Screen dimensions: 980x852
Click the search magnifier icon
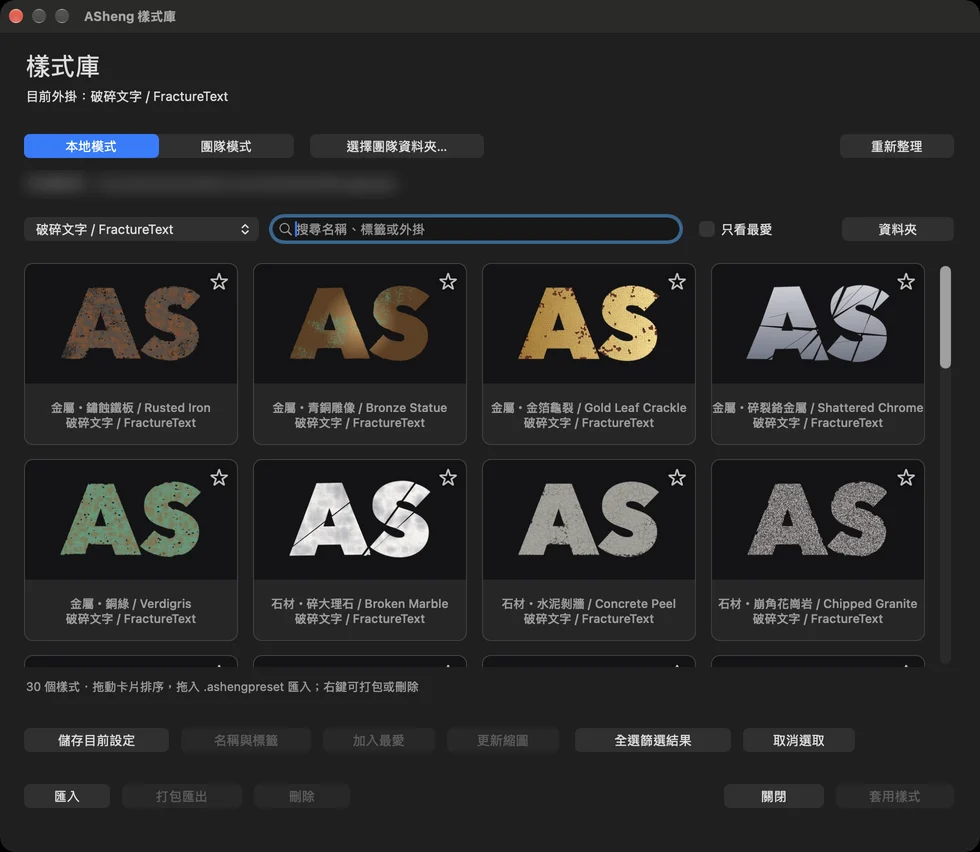285,229
